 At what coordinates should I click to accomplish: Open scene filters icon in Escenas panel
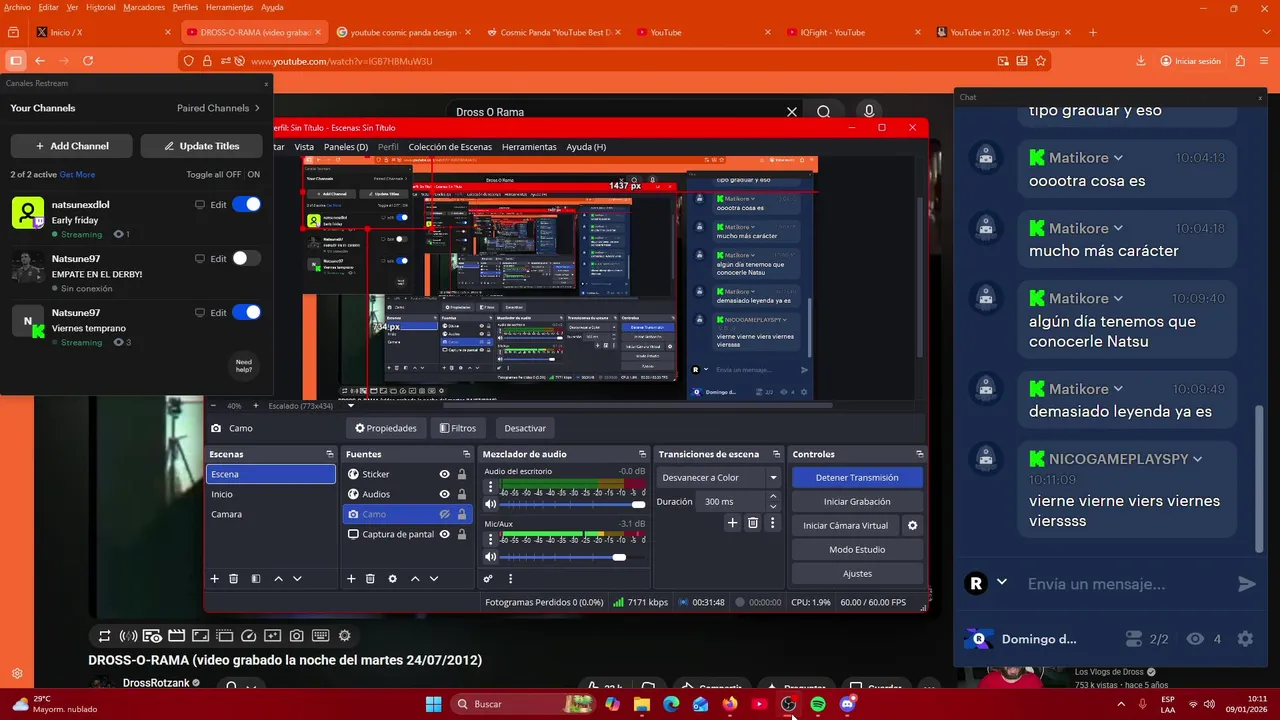coord(256,578)
